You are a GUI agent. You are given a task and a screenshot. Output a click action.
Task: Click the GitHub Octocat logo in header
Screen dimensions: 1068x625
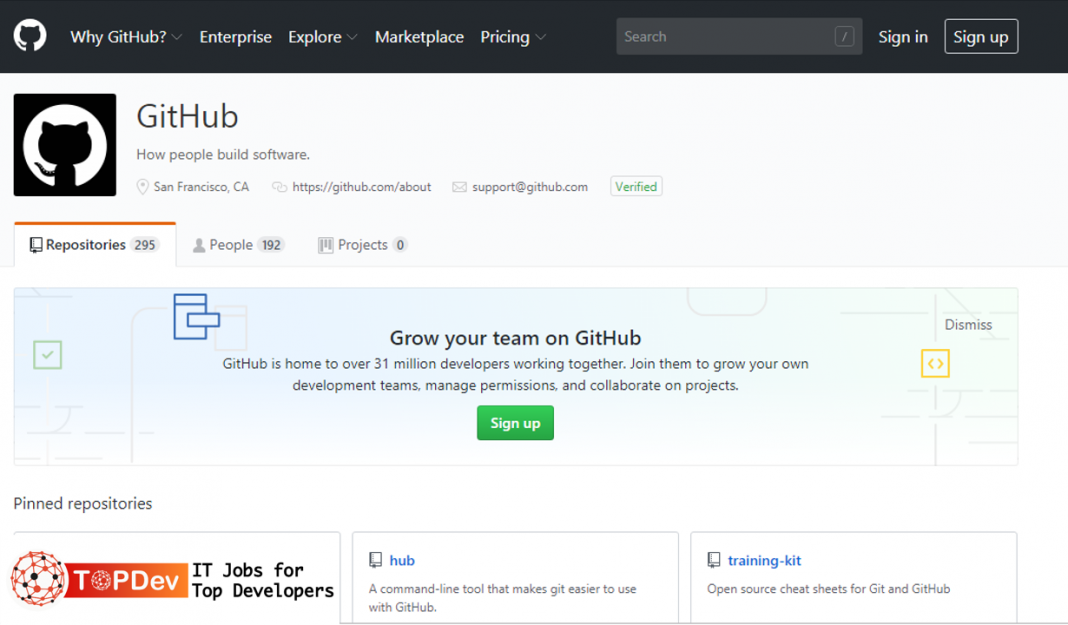coord(30,37)
